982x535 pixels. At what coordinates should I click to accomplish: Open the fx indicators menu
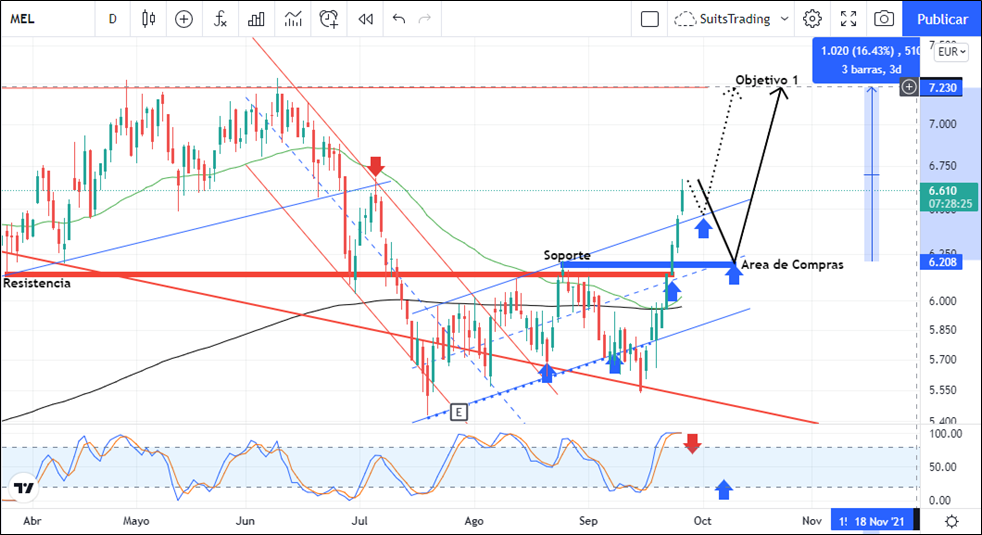(221, 18)
